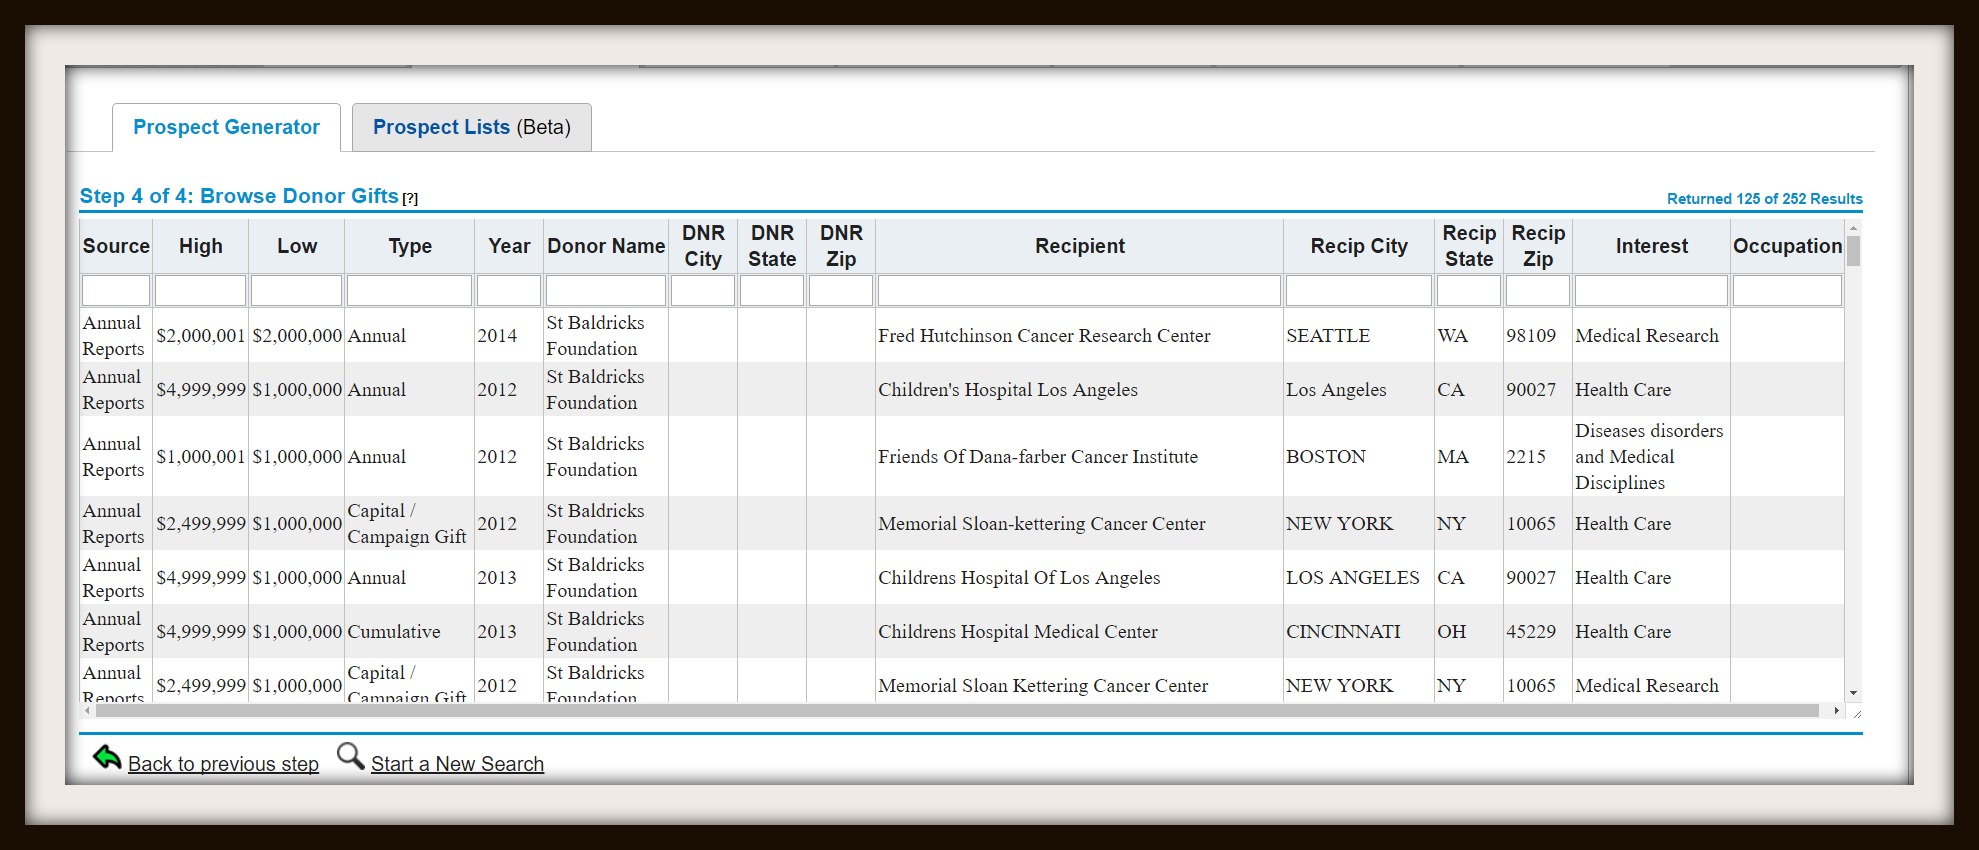Click the horizontal scrollbar right arrow
Viewport: 1979px width, 850px height.
tap(1836, 711)
